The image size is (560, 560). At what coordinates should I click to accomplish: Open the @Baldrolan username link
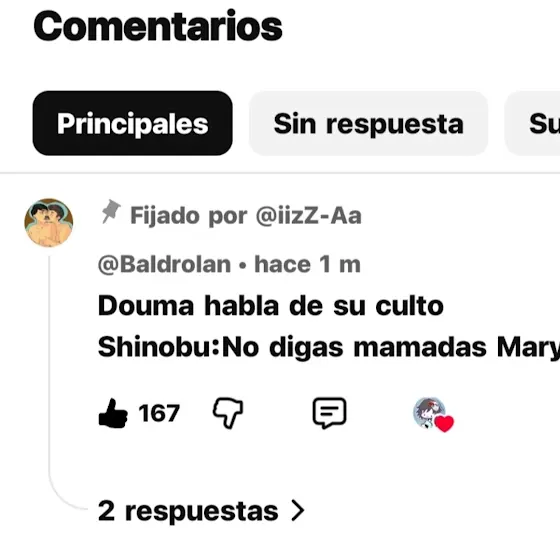tap(164, 265)
